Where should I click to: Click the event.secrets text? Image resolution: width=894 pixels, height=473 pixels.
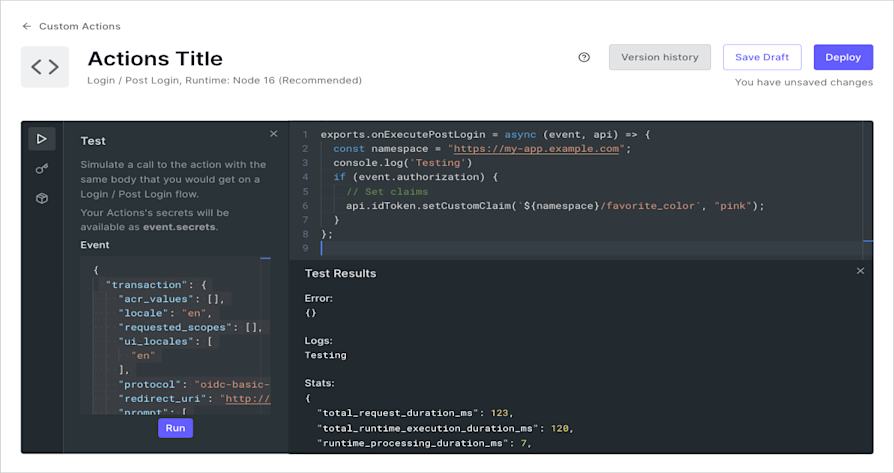[x=179, y=227]
